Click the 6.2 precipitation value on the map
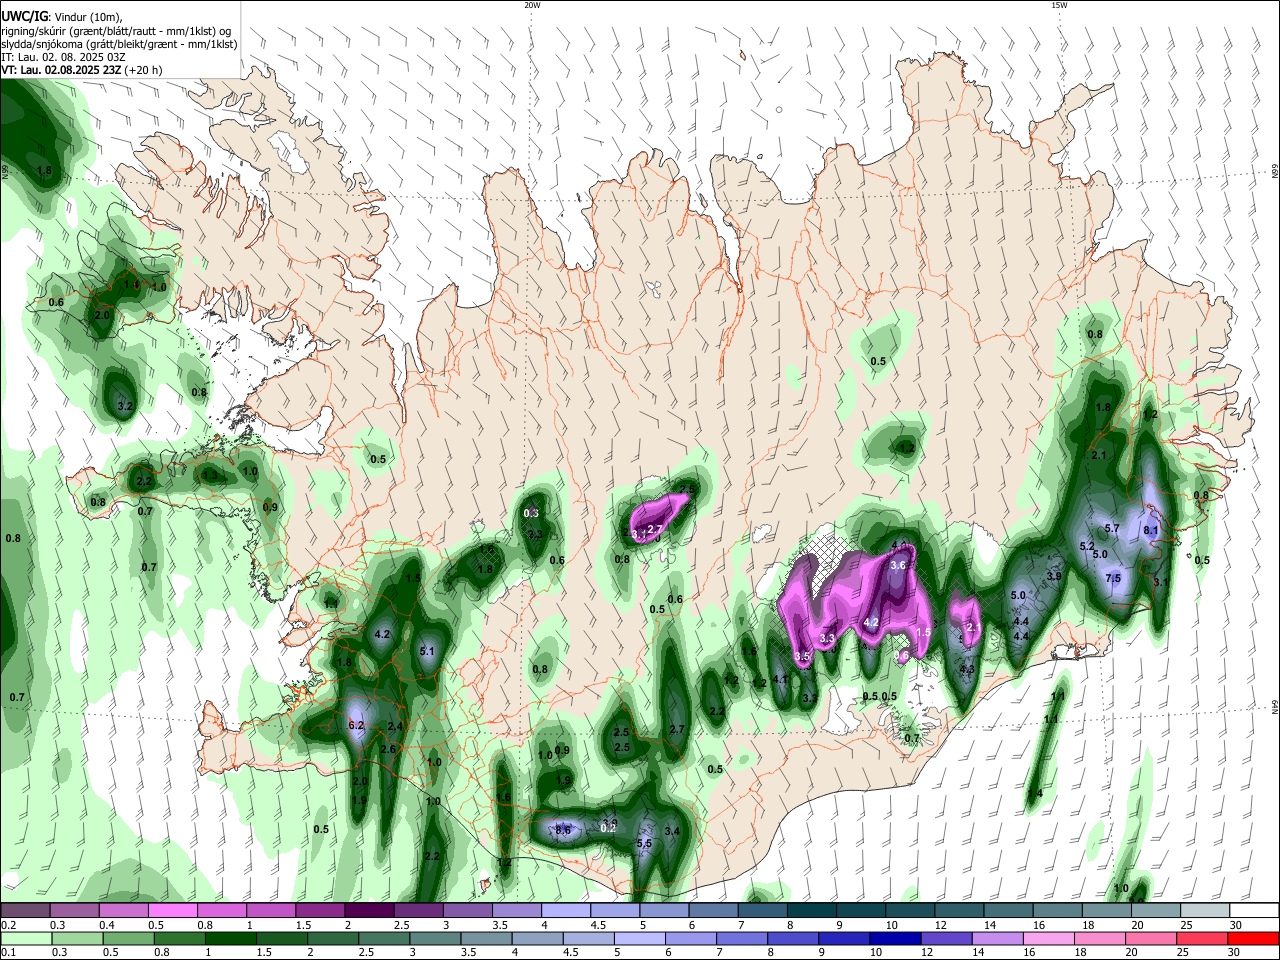Viewport: 1280px width, 960px height. [356, 725]
